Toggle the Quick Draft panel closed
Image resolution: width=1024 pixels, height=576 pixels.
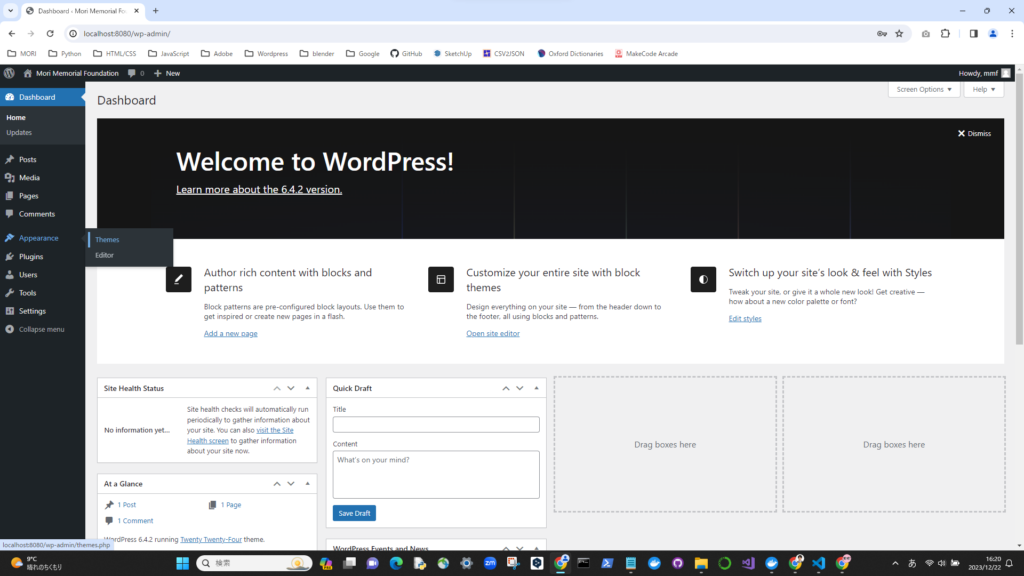pyautogui.click(x=537, y=388)
